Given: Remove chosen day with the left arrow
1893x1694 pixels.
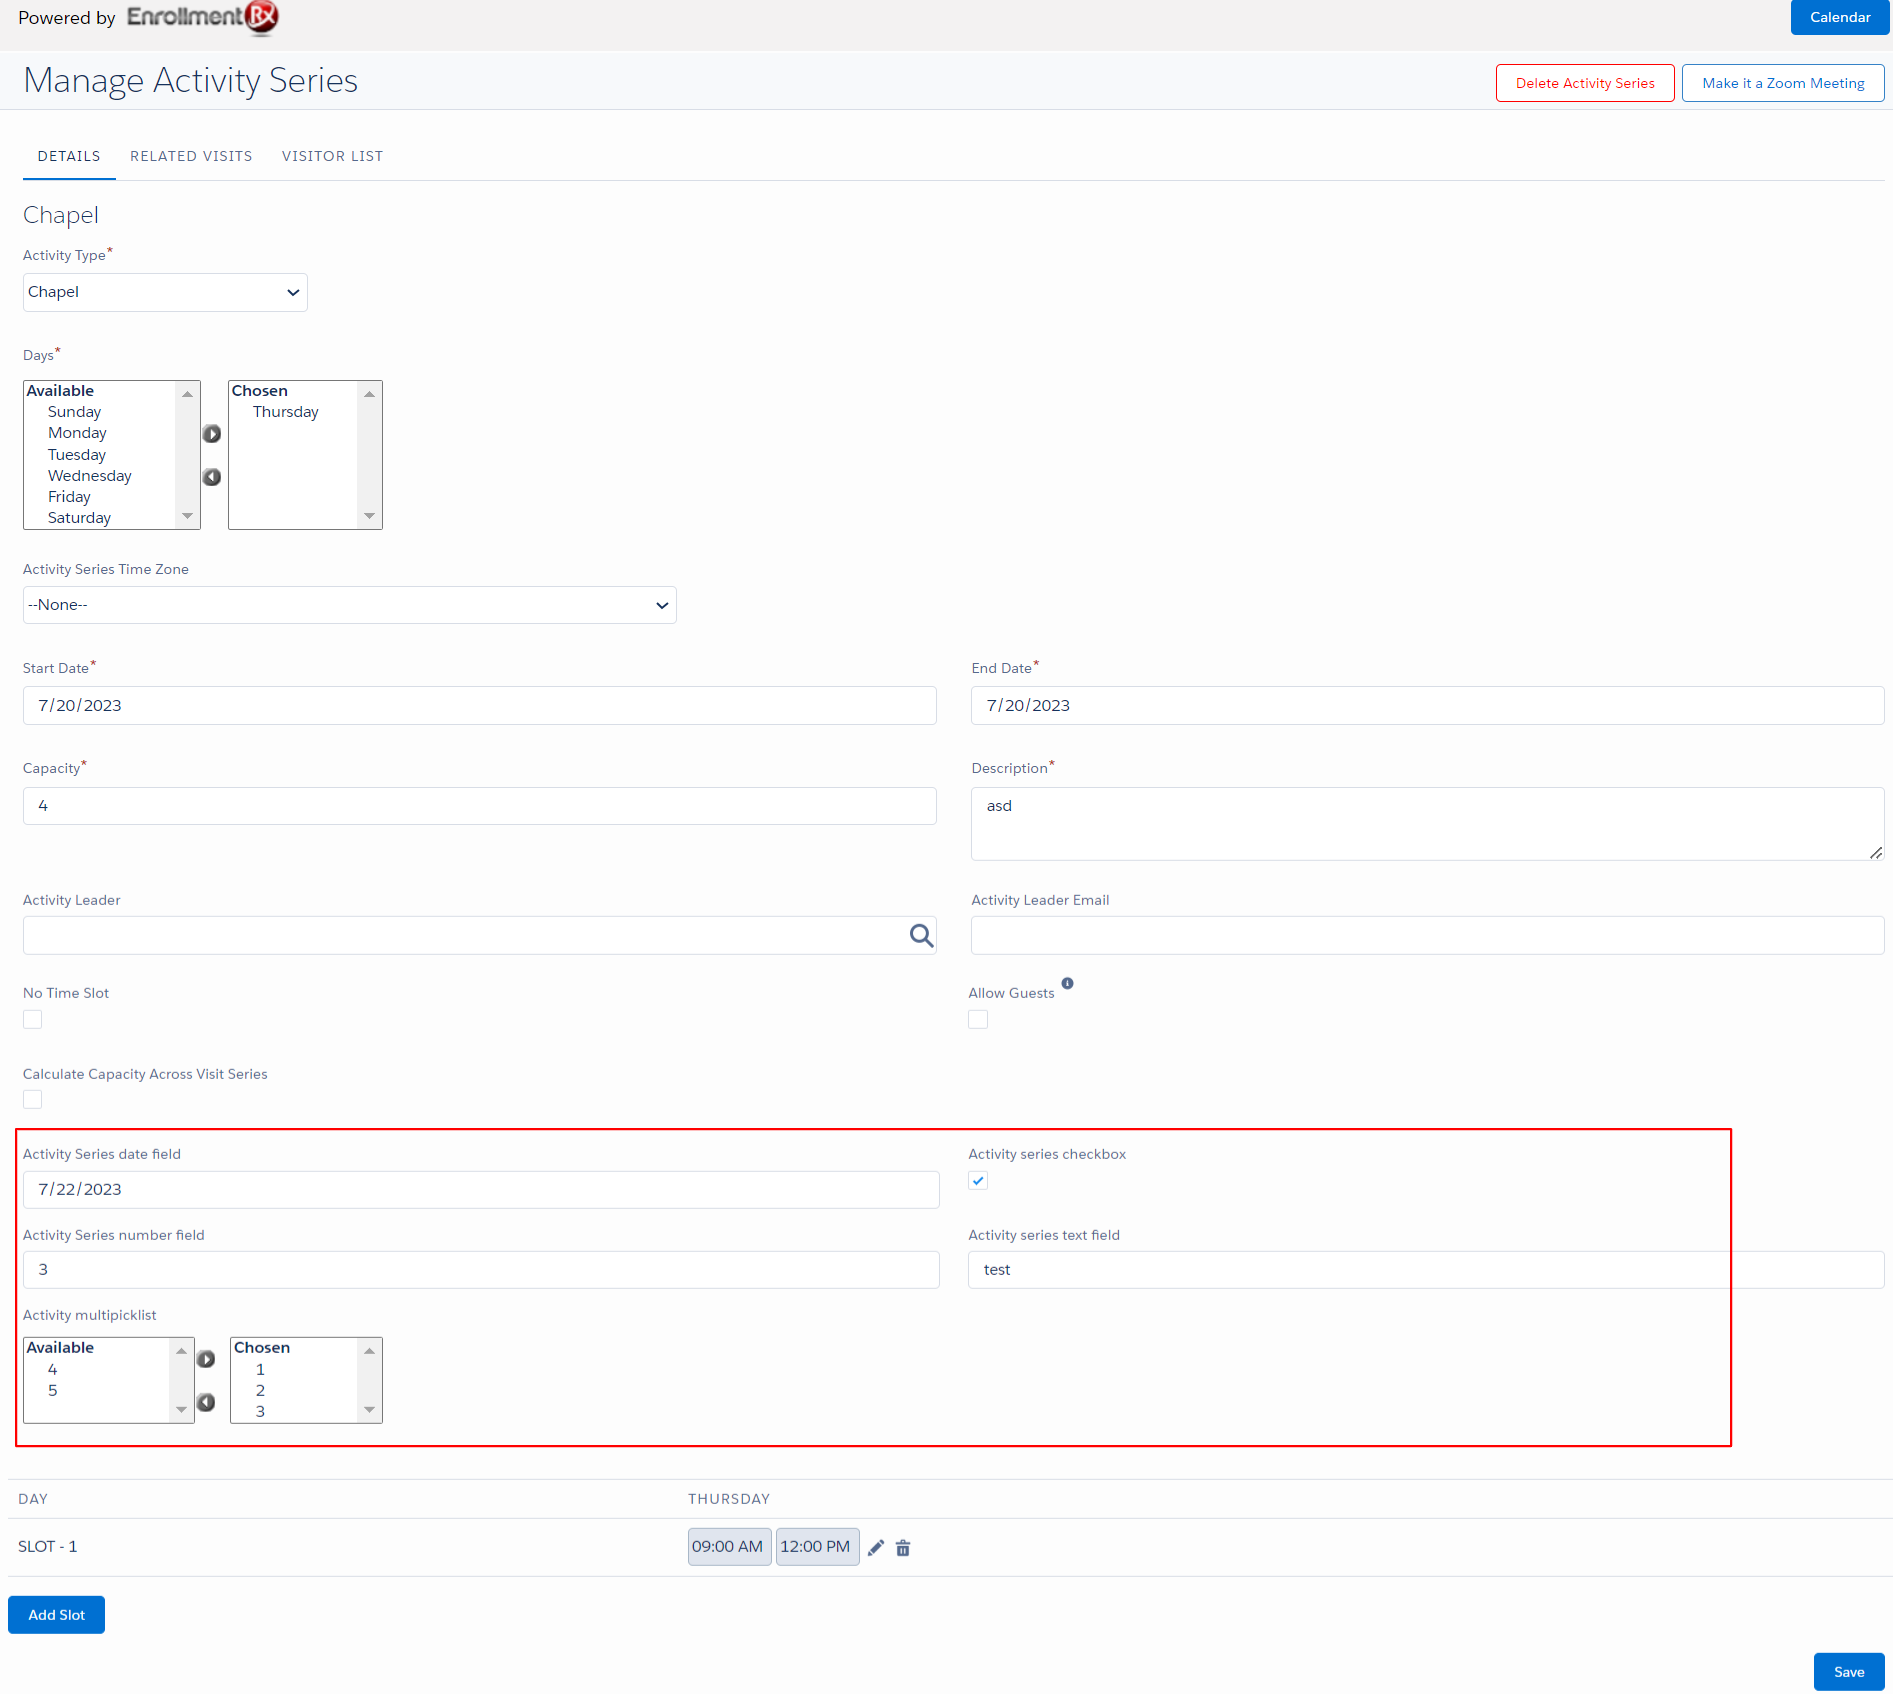Looking at the screenshot, I should (212, 477).
